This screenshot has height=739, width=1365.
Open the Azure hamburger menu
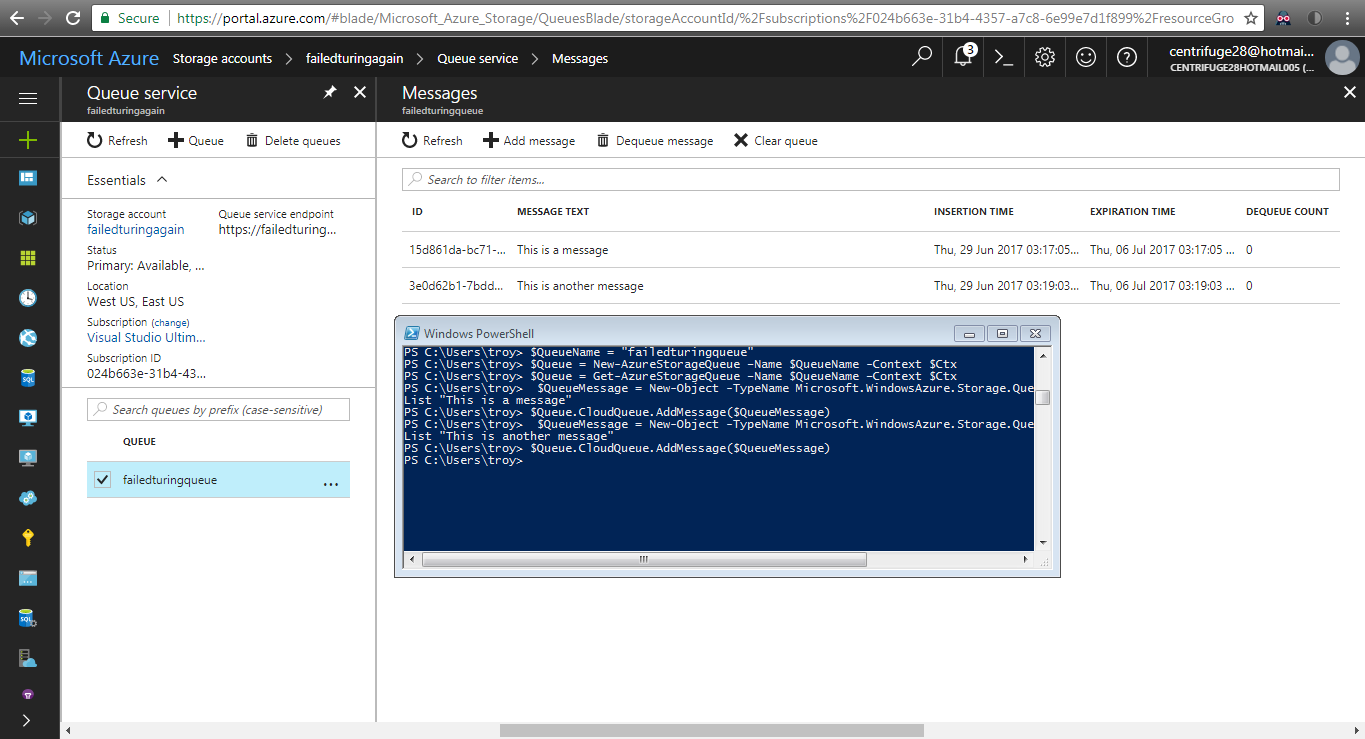coord(28,98)
